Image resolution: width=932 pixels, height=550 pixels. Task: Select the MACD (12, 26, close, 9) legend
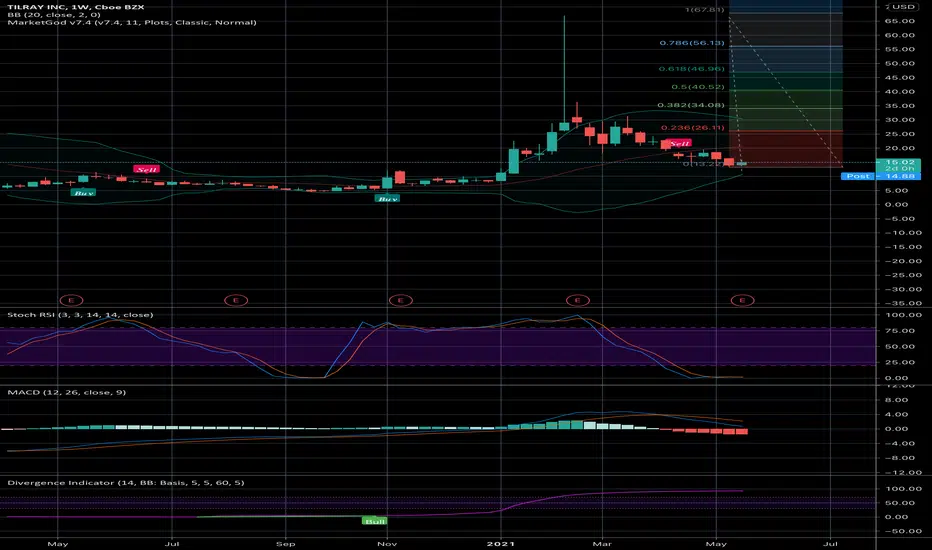(x=67, y=392)
